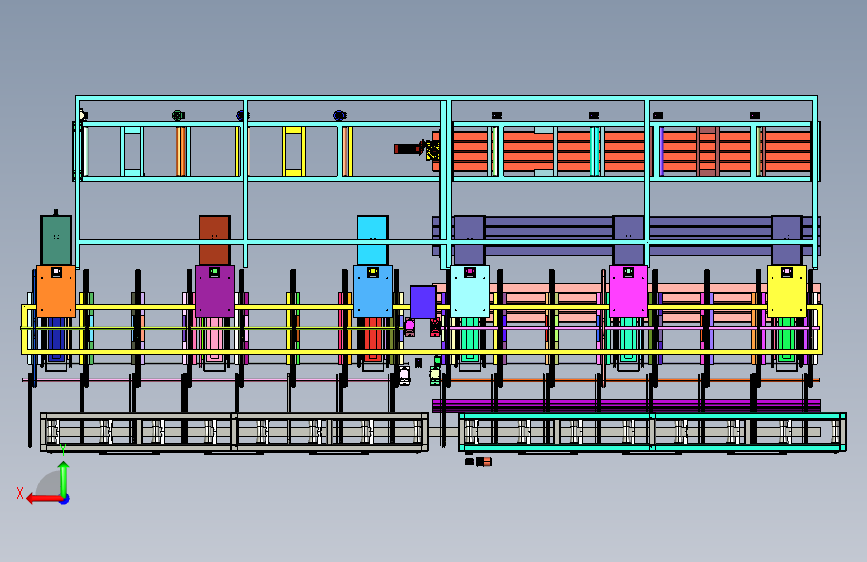Select the blue control box on third station
The width and height of the screenshot is (867, 562).
373,291
